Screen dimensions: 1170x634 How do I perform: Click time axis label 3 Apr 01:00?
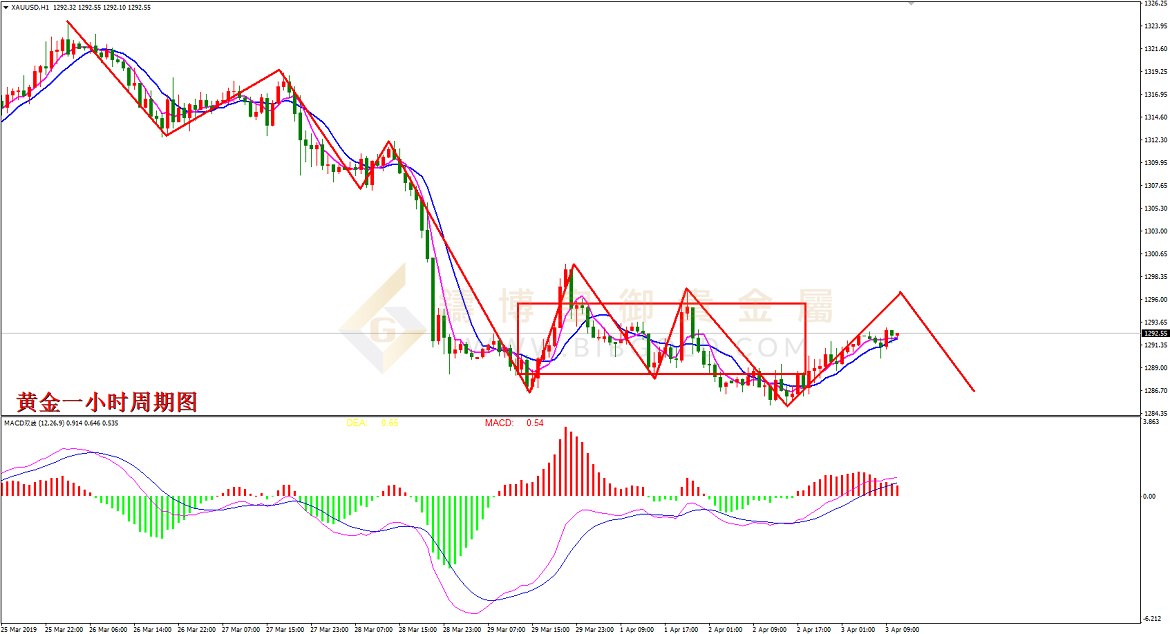point(858,630)
